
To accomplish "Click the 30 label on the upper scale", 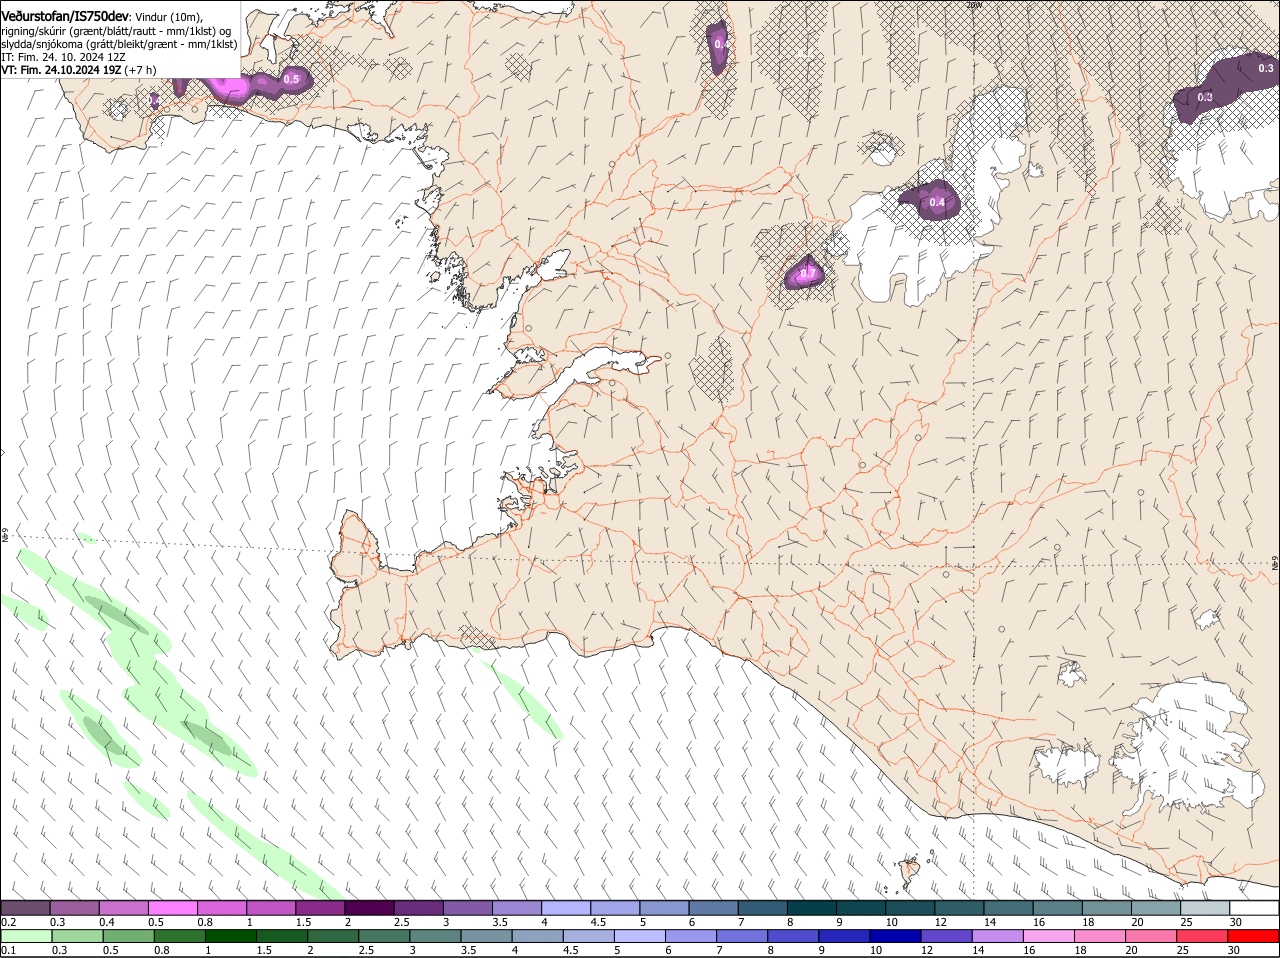I will [1236, 922].
